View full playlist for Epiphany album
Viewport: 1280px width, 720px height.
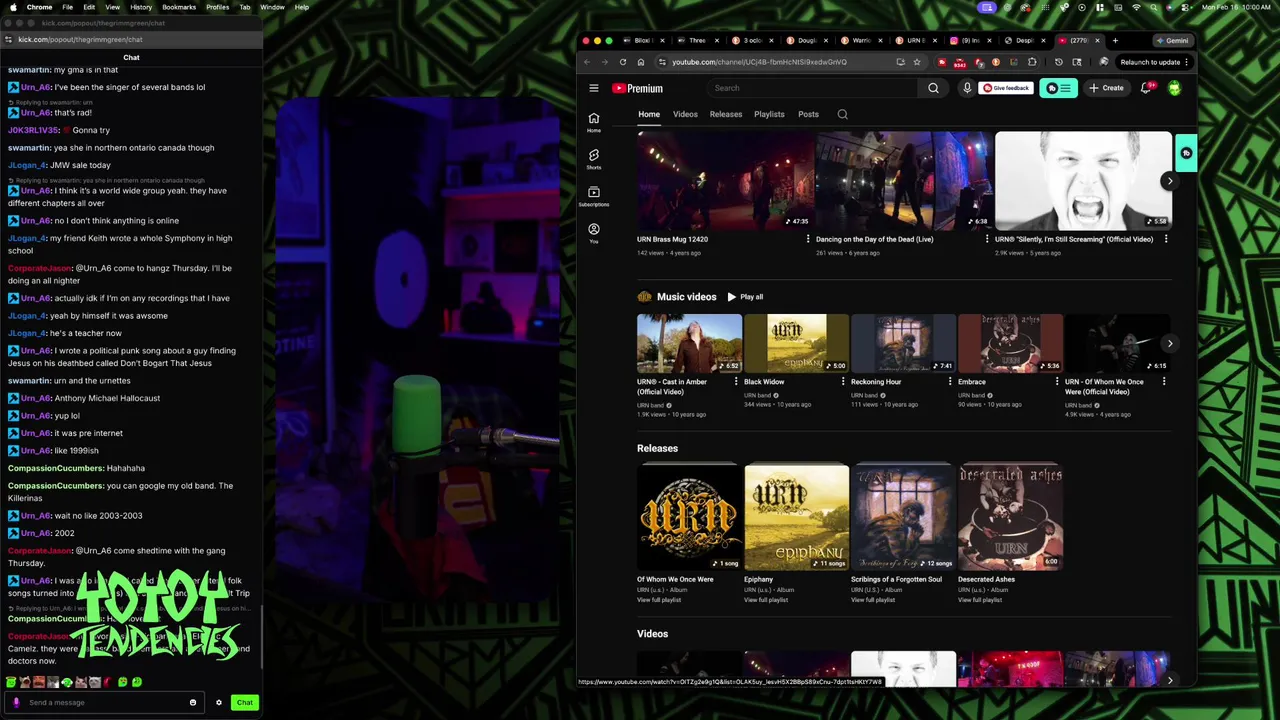point(766,600)
